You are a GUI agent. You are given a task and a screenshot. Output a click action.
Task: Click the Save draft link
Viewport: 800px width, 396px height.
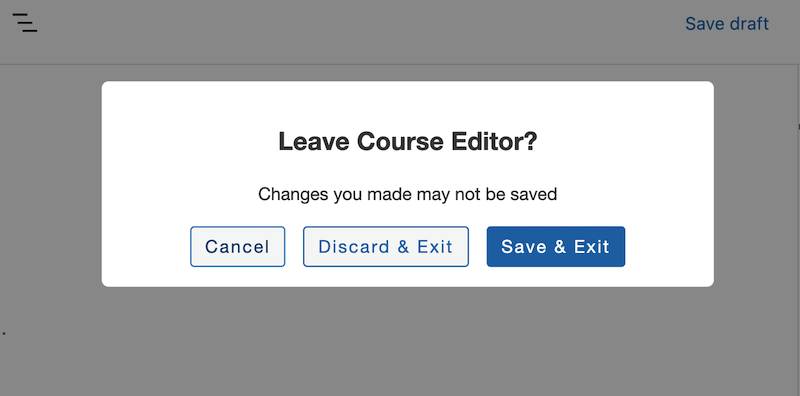(727, 24)
